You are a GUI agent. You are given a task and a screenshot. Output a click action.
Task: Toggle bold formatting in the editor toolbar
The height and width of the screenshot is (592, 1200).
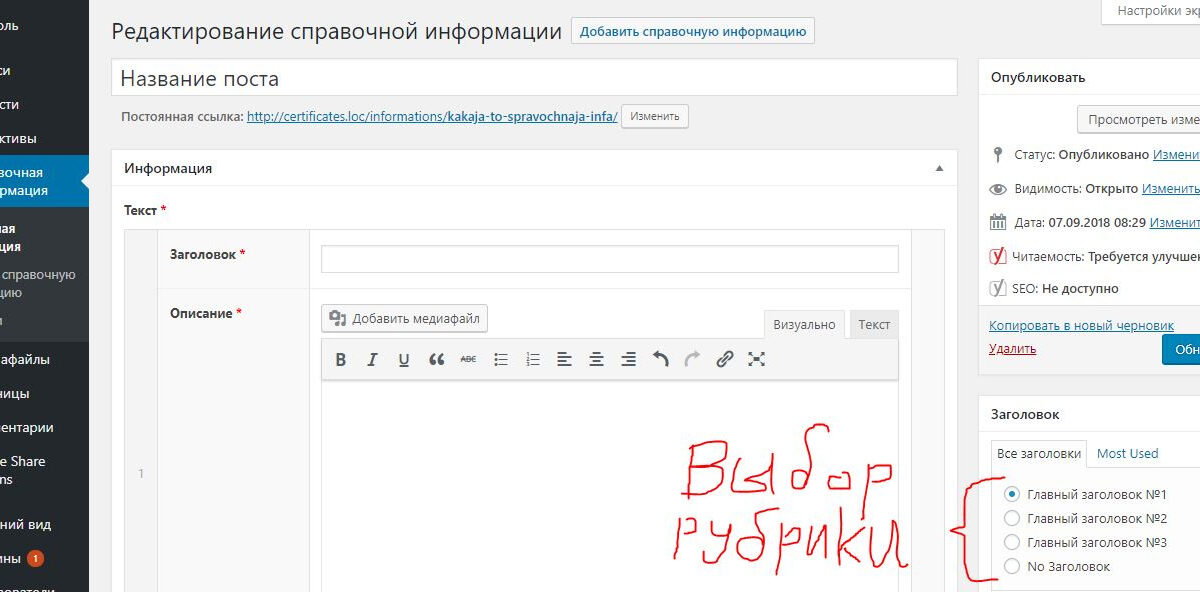point(340,359)
